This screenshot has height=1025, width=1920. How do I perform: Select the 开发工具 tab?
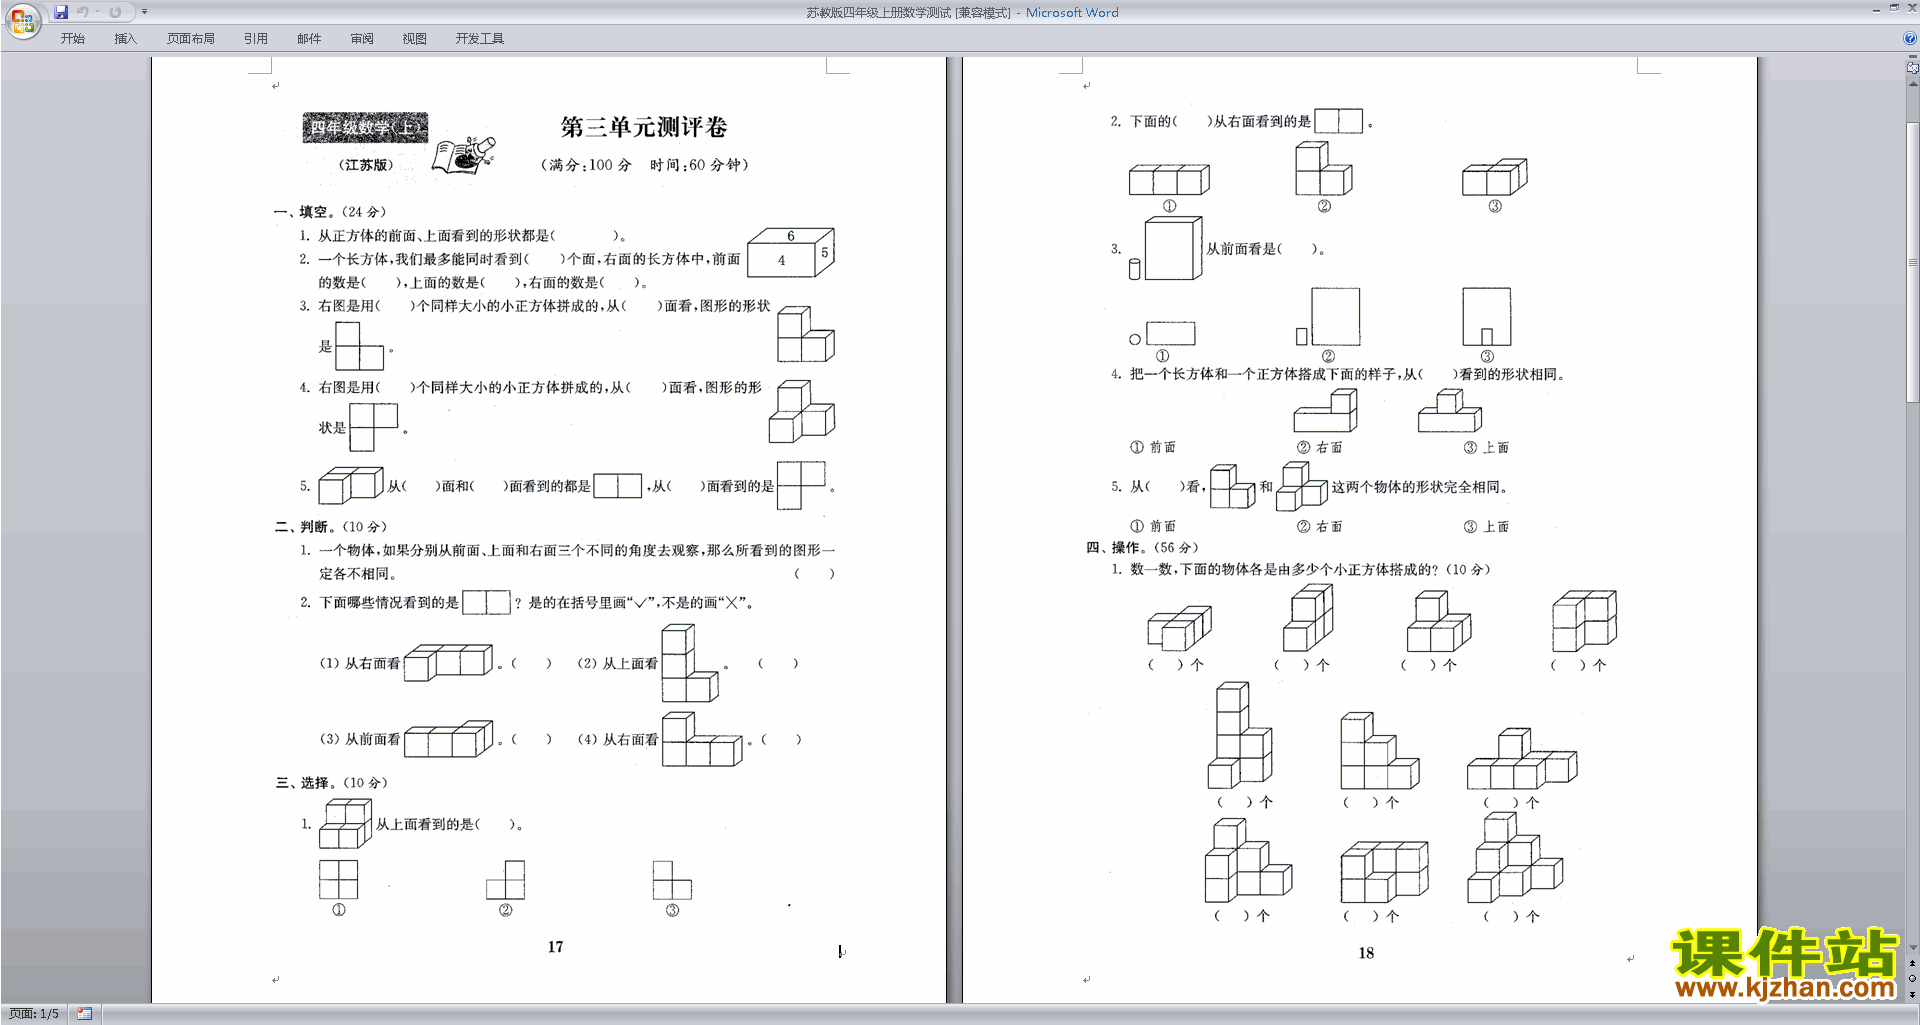(480, 39)
